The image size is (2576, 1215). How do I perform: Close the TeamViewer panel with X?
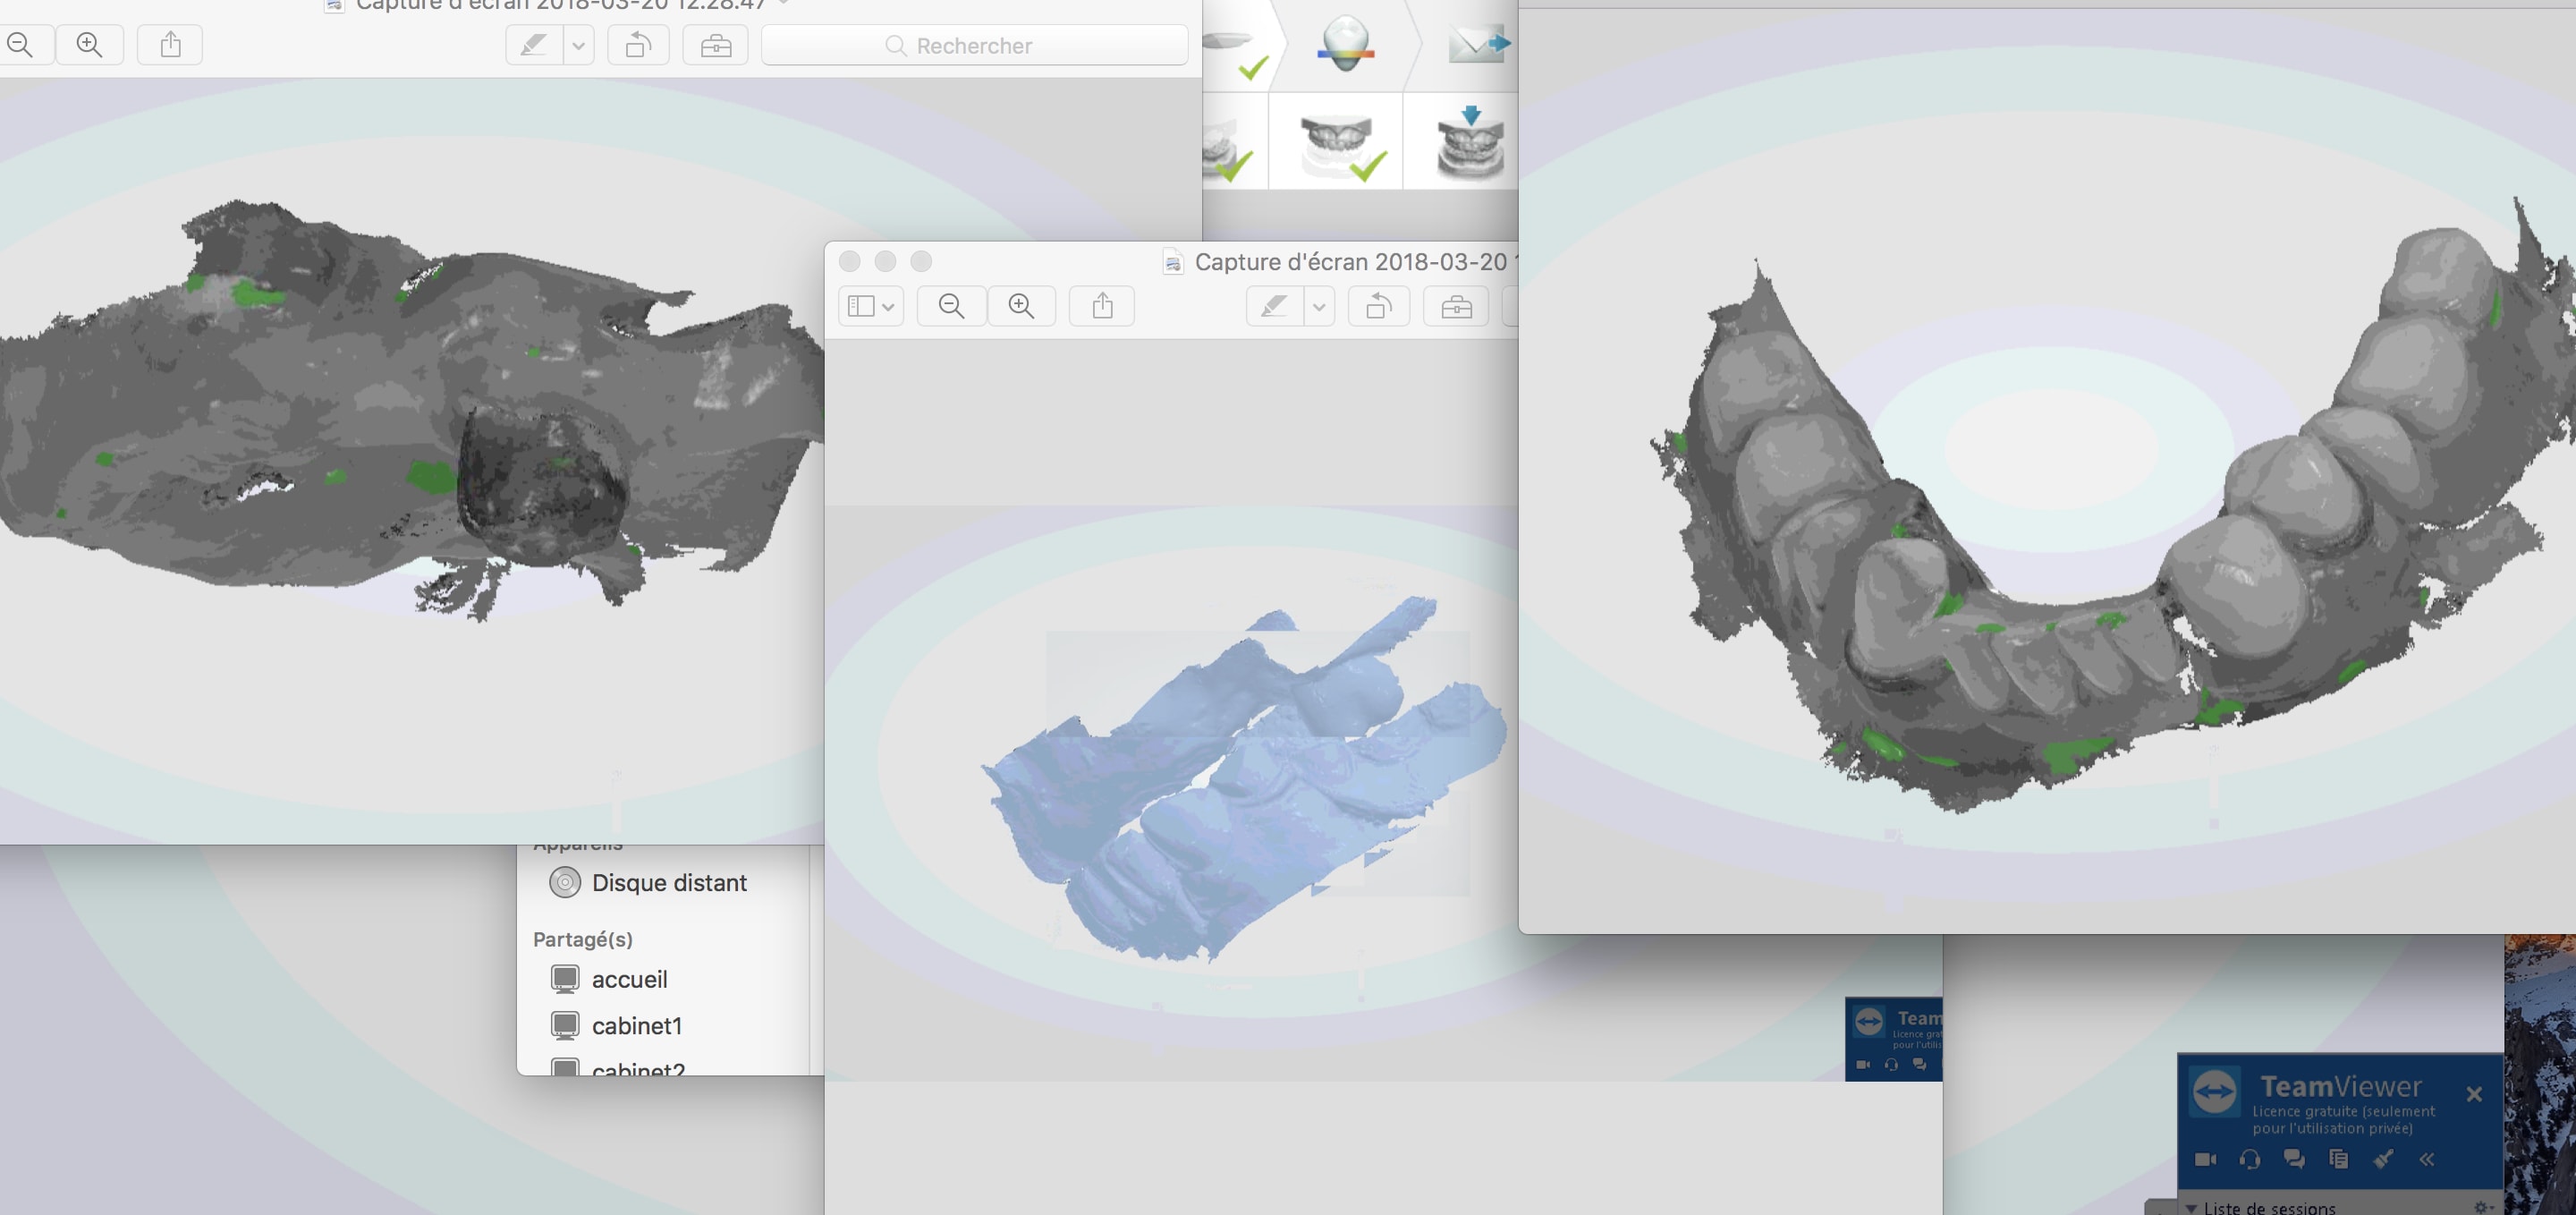2473,1094
